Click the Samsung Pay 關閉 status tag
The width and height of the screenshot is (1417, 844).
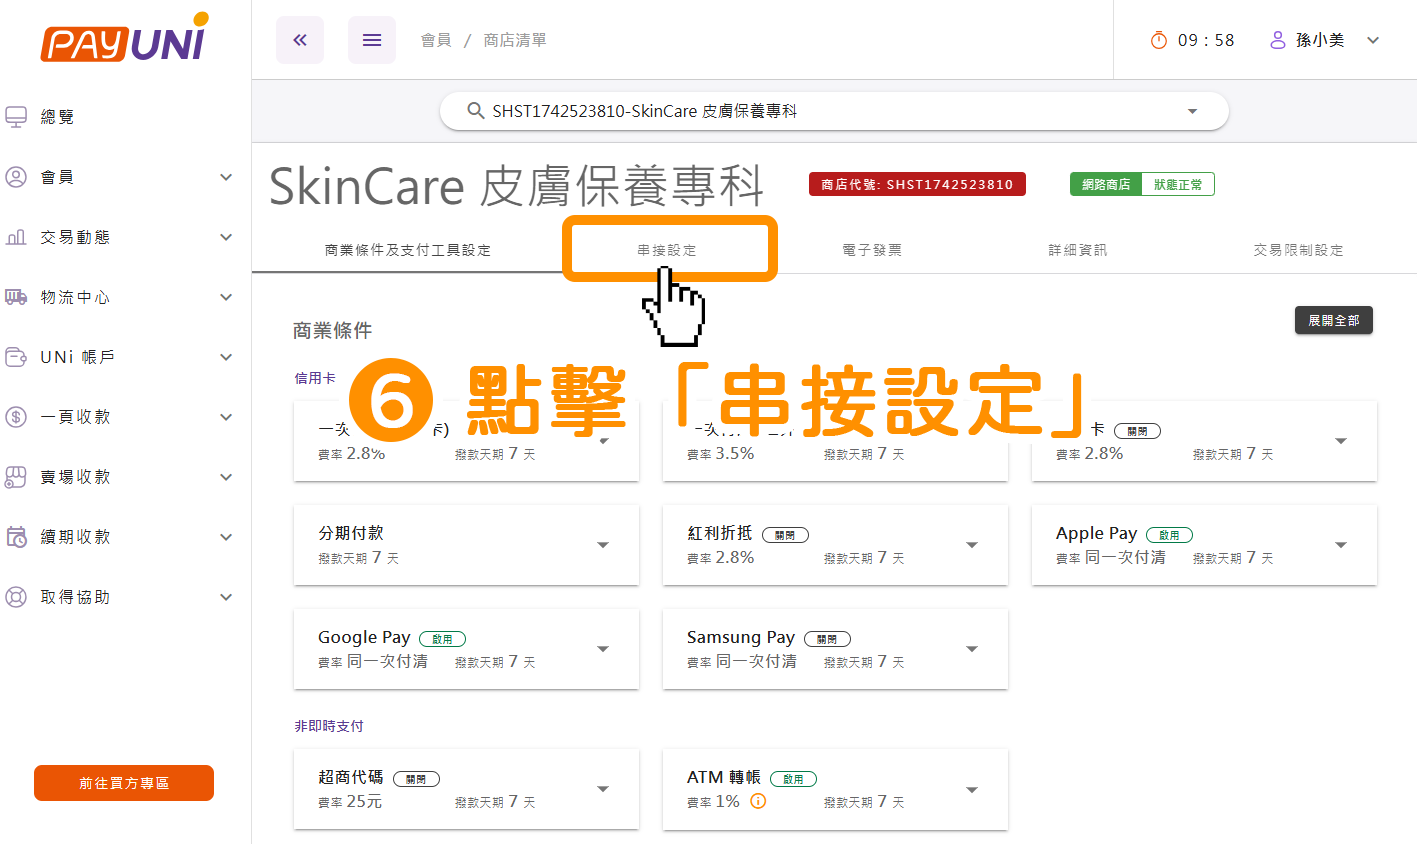(827, 639)
